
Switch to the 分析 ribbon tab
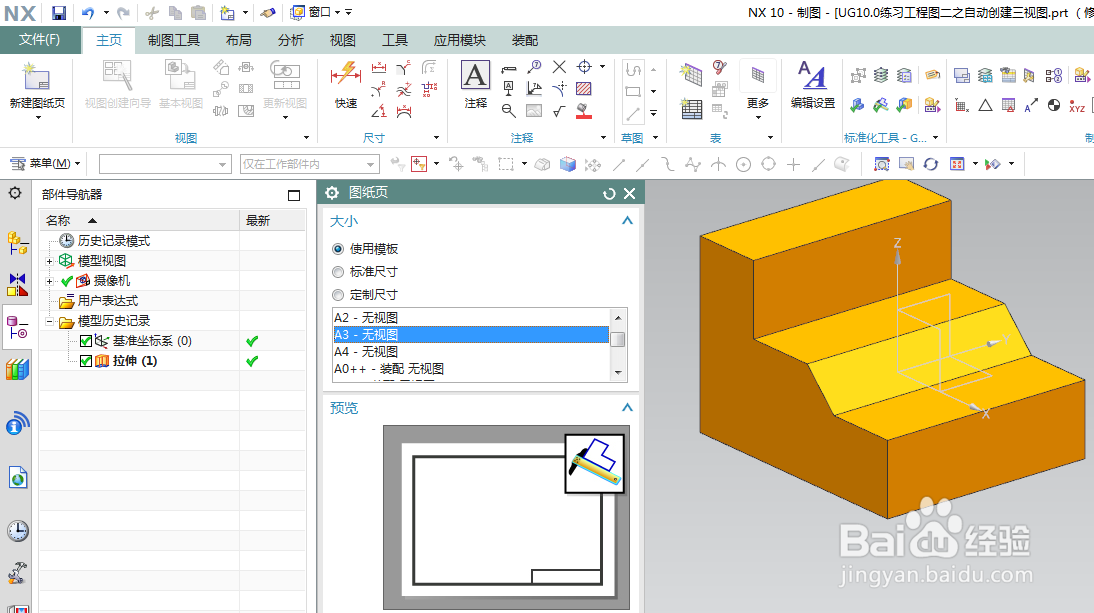click(x=291, y=40)
